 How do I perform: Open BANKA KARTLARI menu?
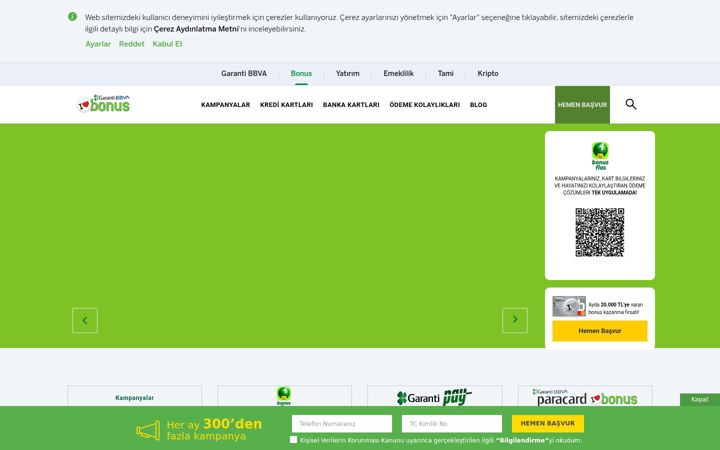[x=351, y=105]
